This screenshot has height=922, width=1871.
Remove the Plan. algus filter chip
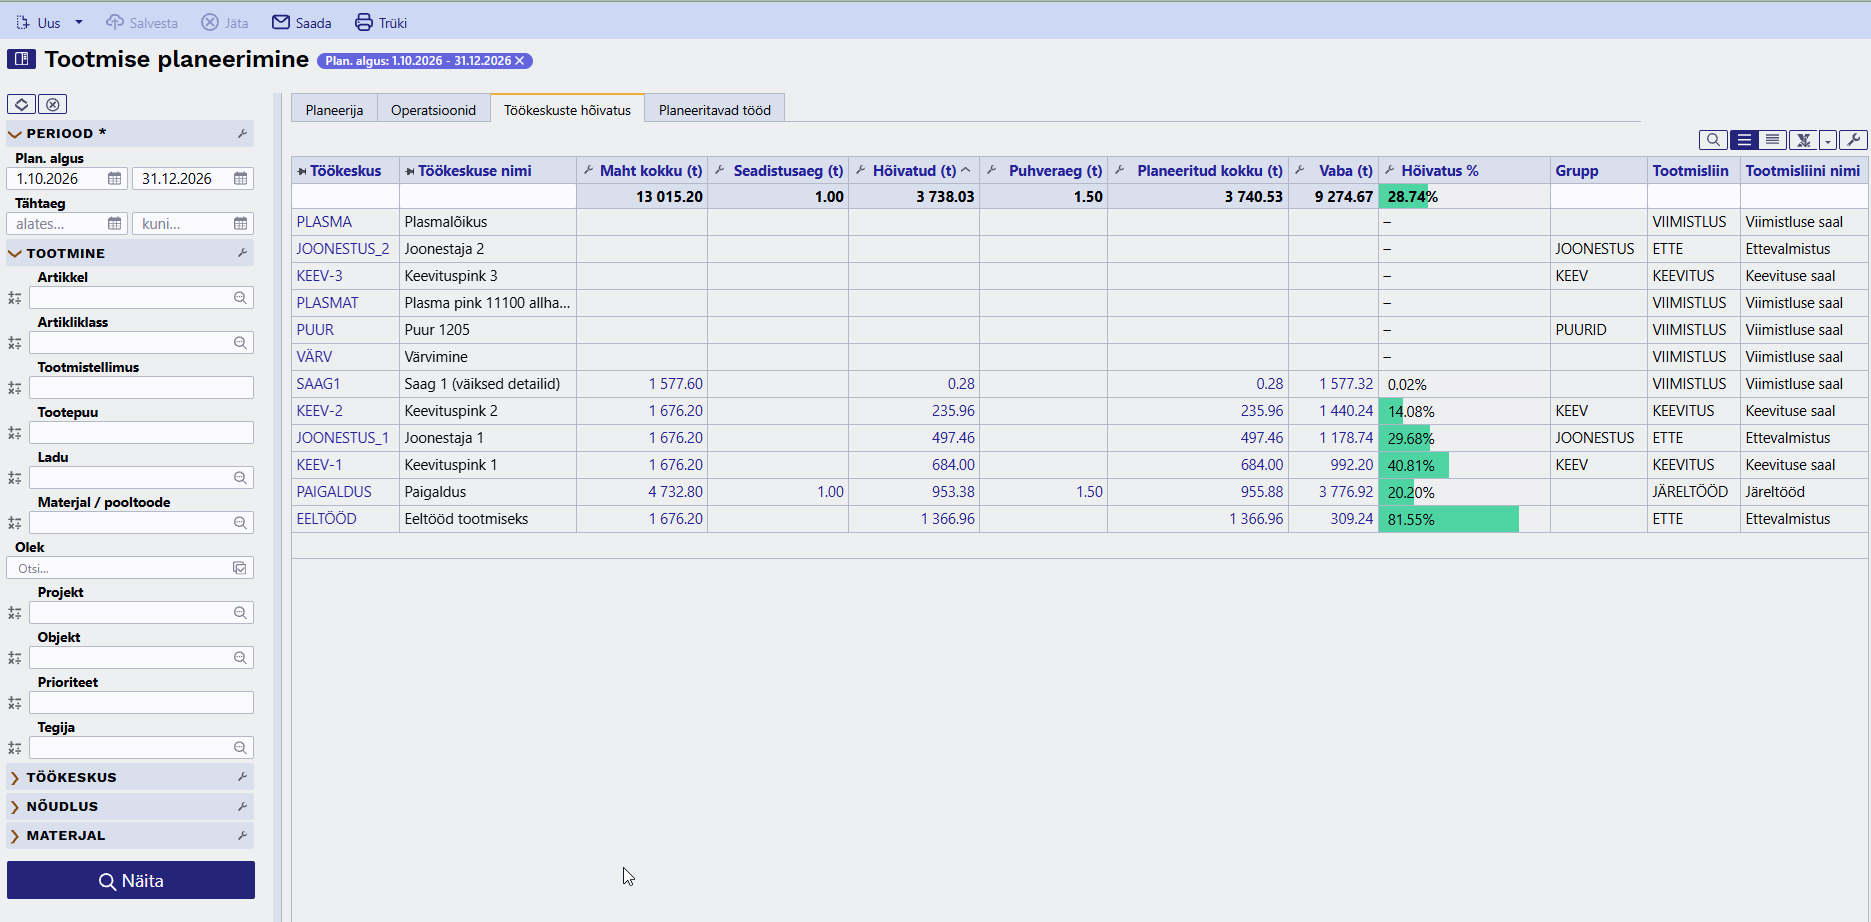point(520,61)
